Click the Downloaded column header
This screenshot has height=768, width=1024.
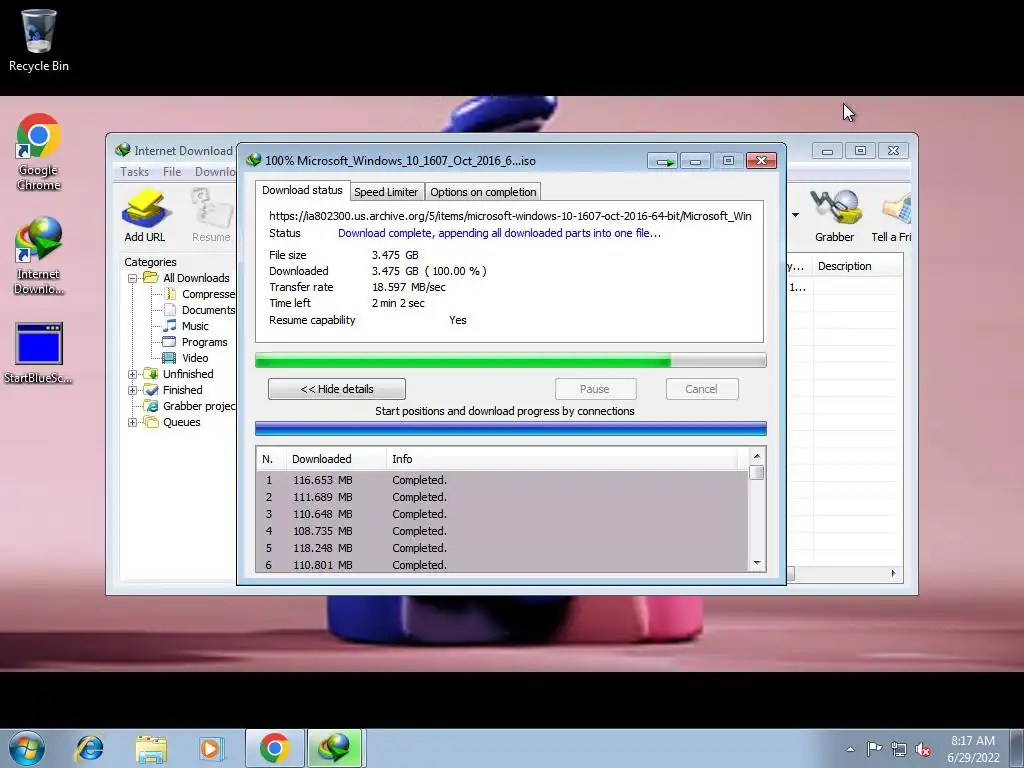(336, 459)
